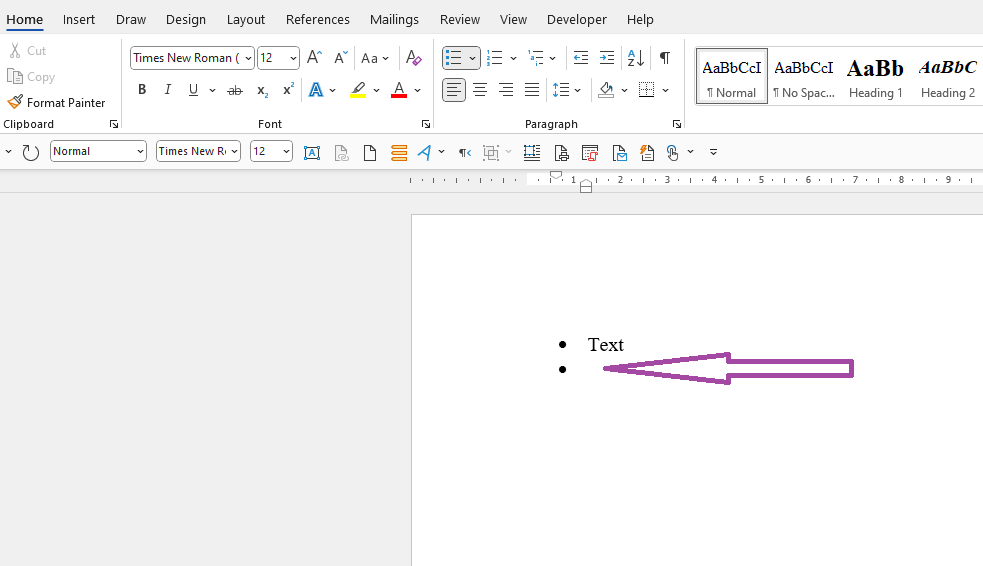Clear all formatting from selection
Image resolution: width=983 pixels, height=566 pixels.
pos(413,58)
